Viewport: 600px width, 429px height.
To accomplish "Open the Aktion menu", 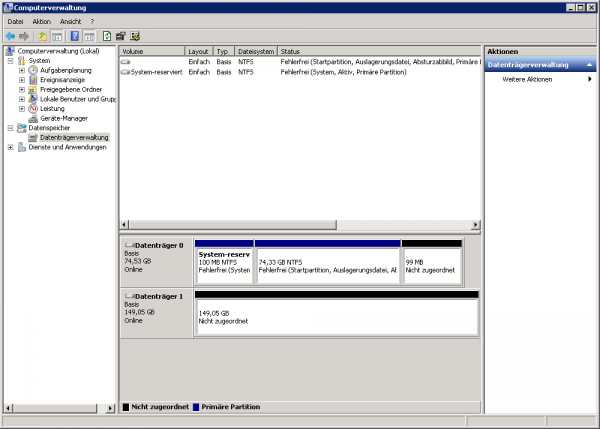I will coord(41,20).
